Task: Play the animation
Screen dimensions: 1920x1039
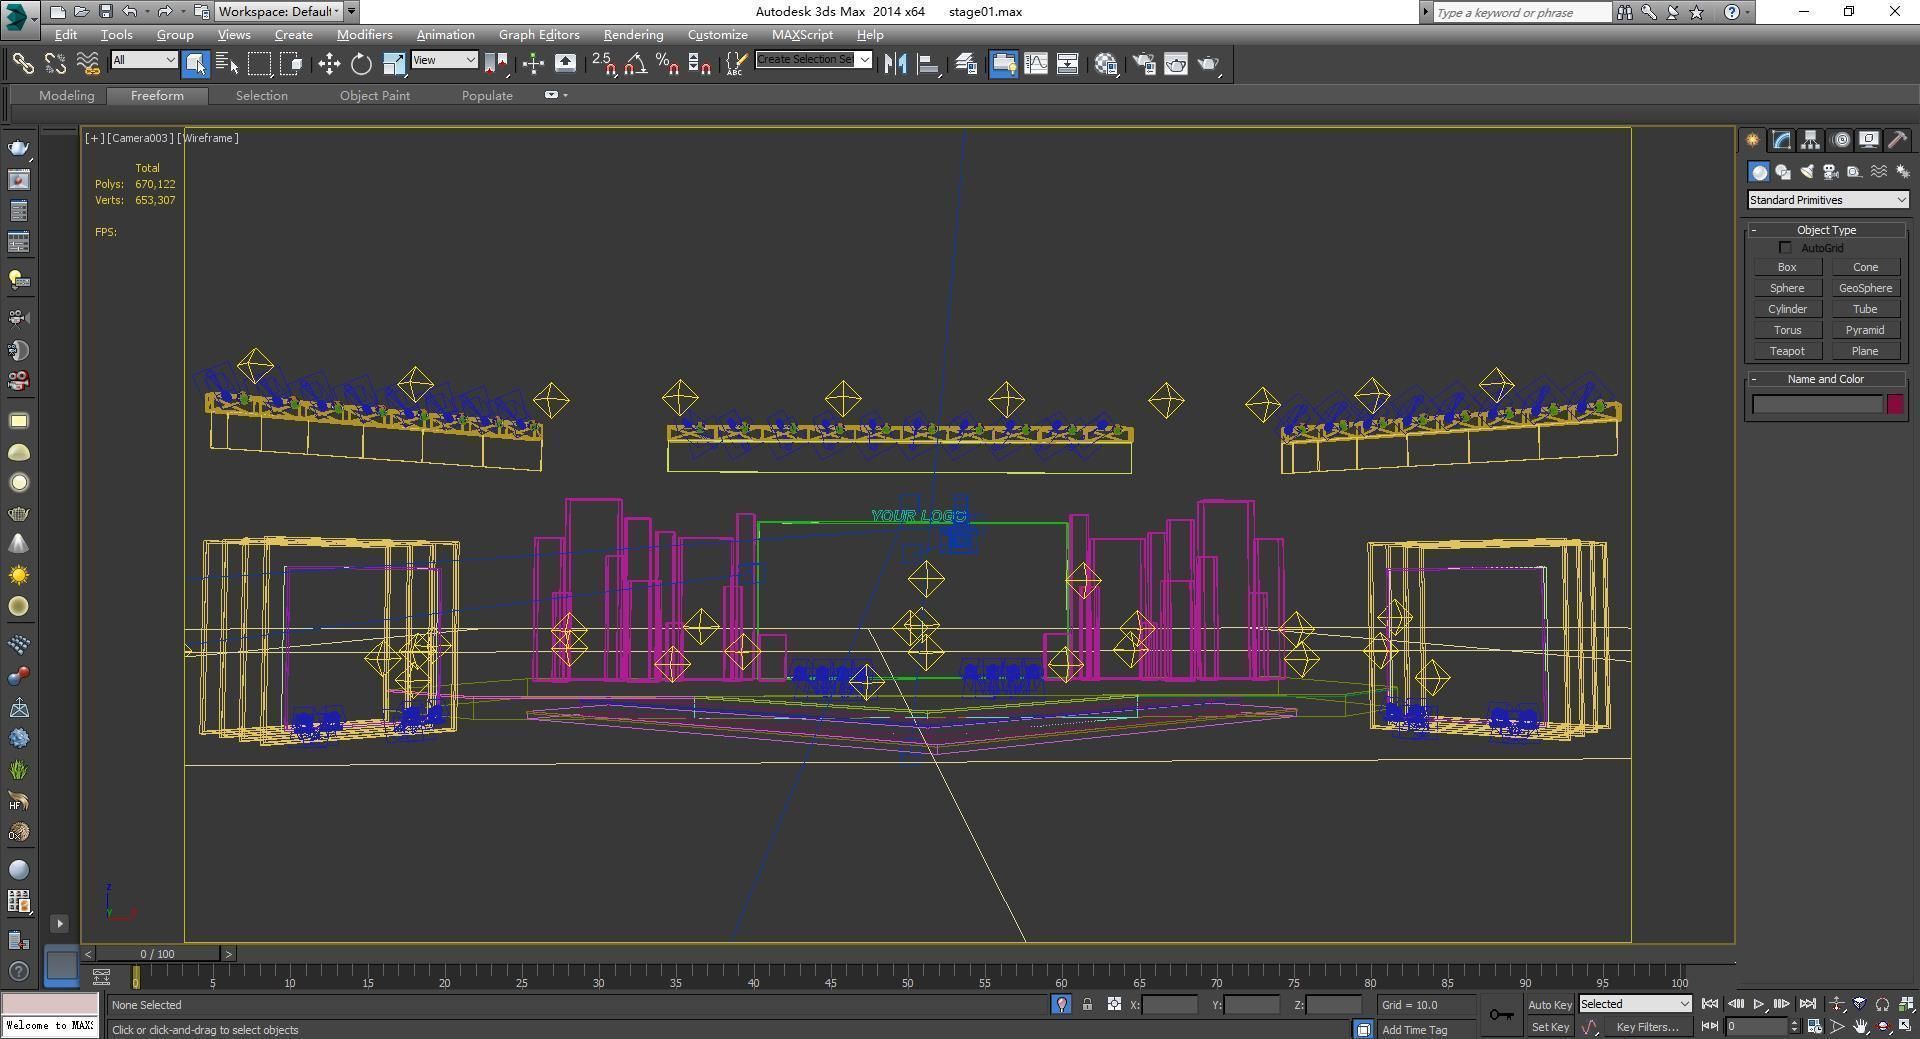Action: pos(1759,1004)
